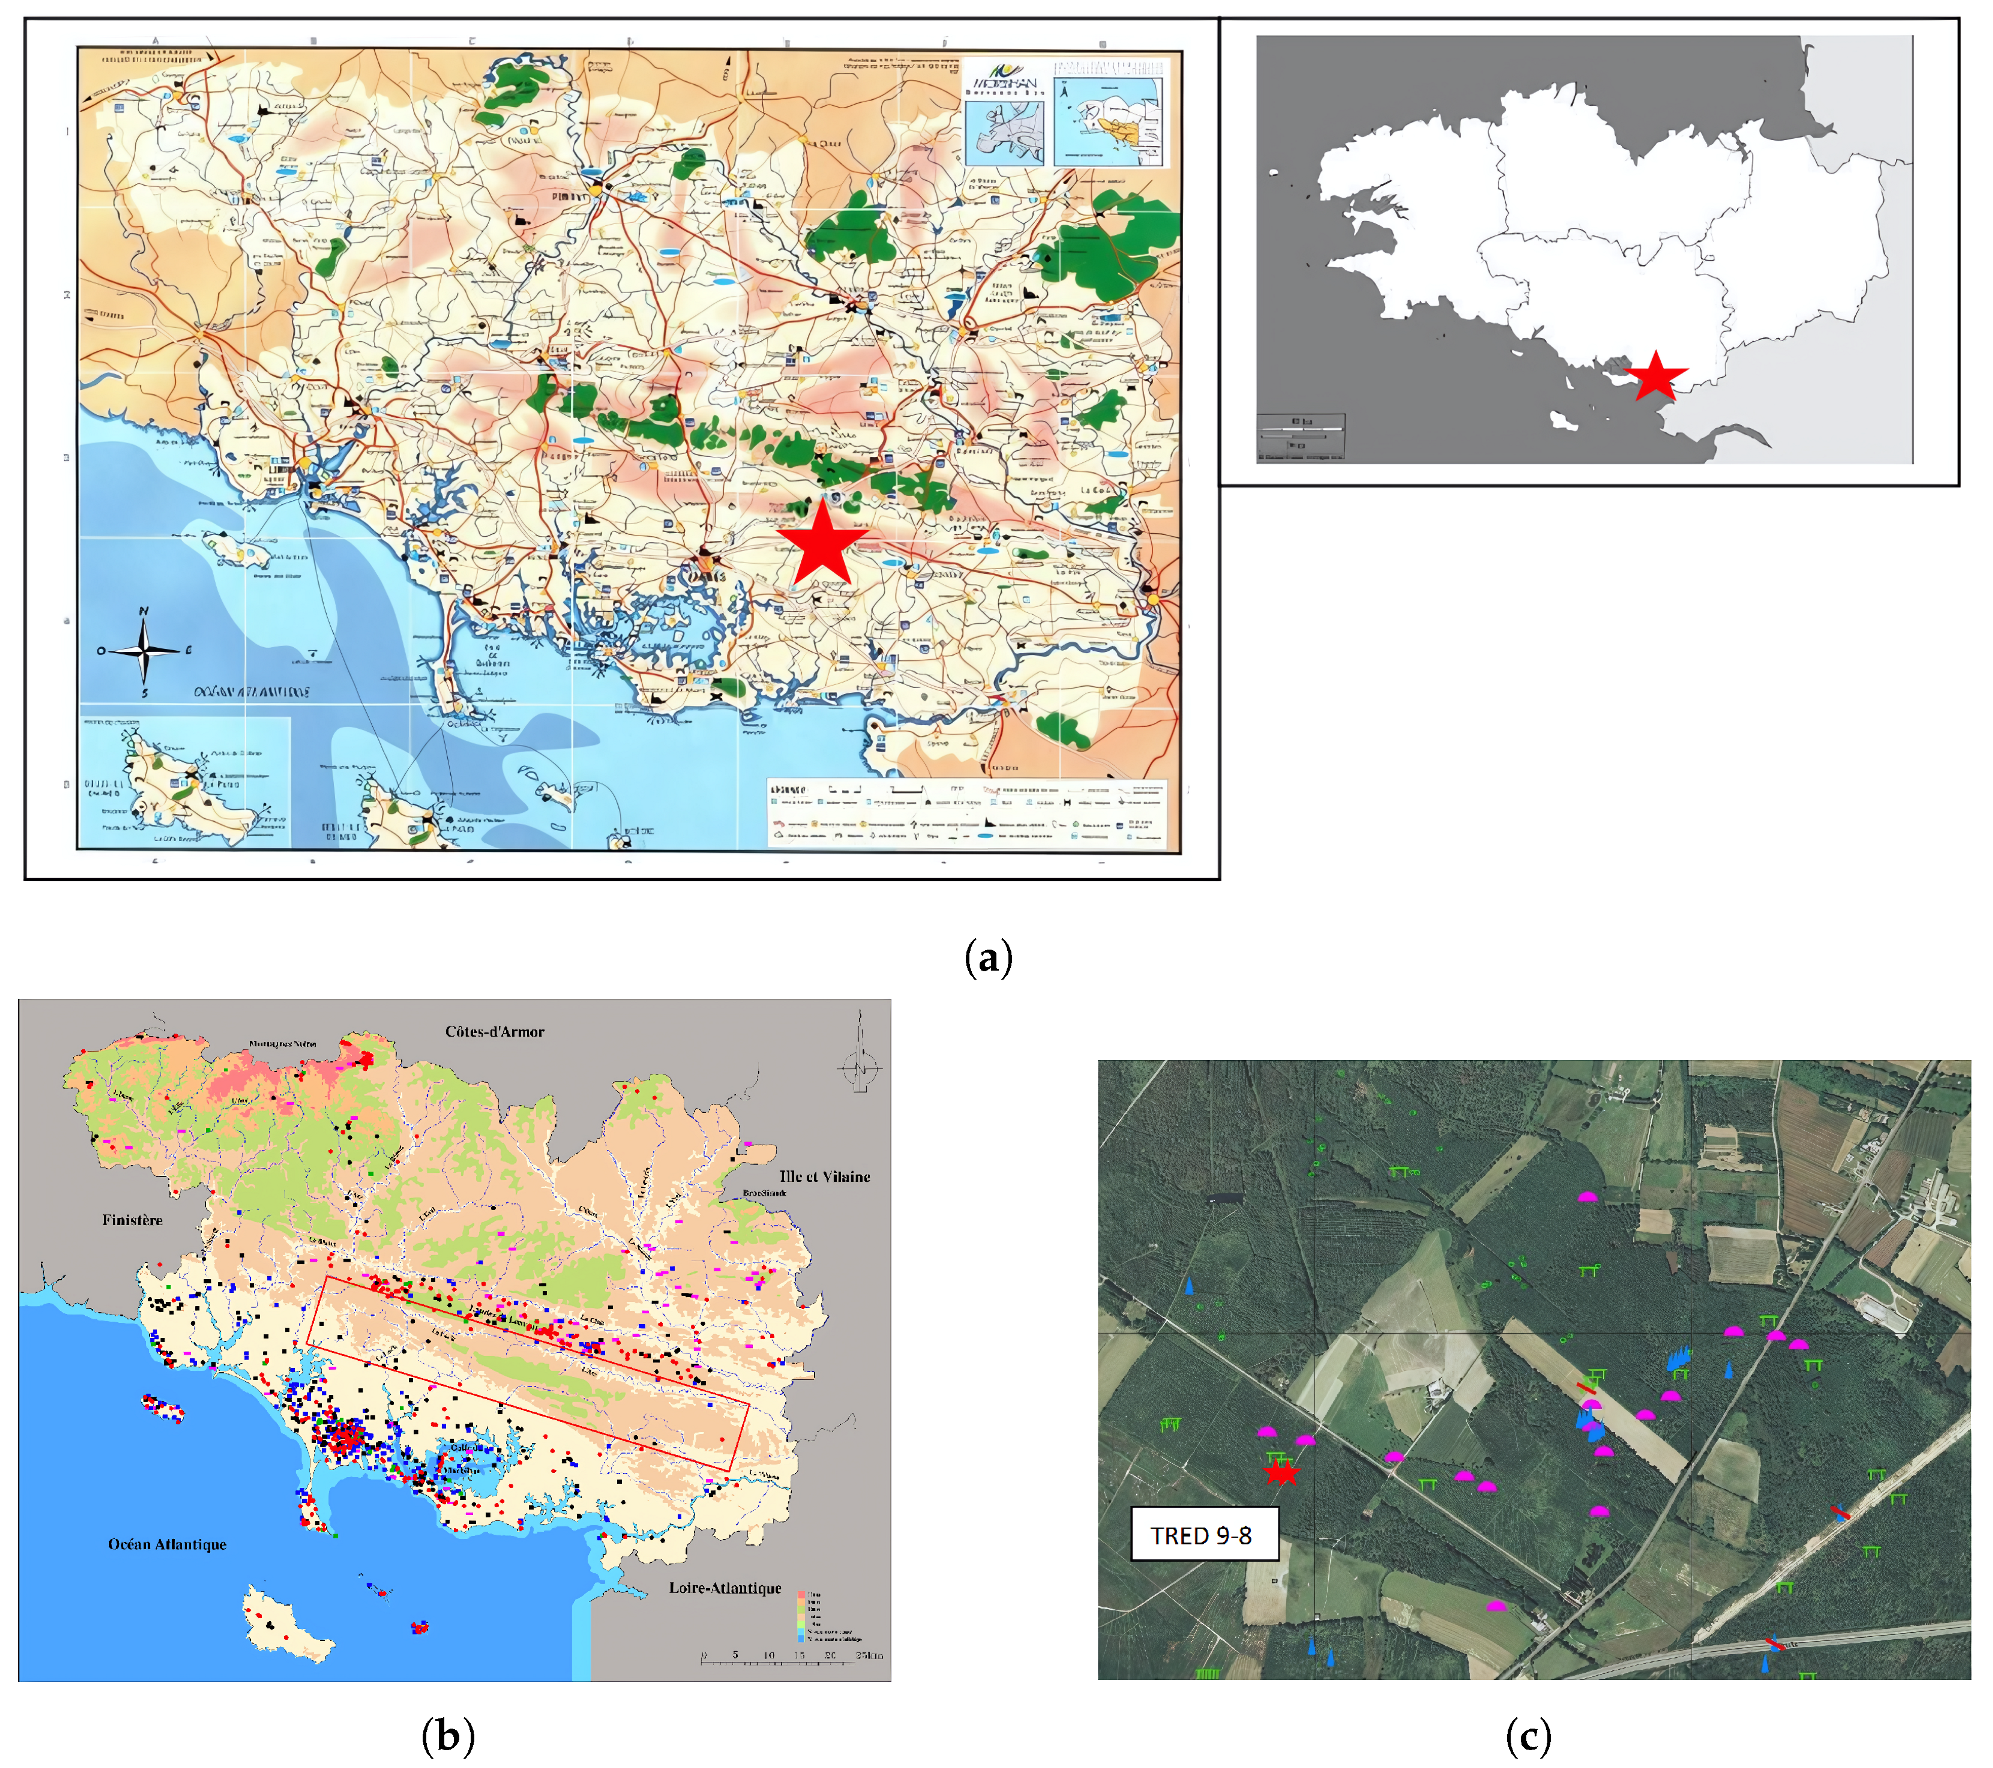Click the red star near TRED 9-8
The width and height of the screenshot is (1993, 1768).
click(x=1281, y=1472)
